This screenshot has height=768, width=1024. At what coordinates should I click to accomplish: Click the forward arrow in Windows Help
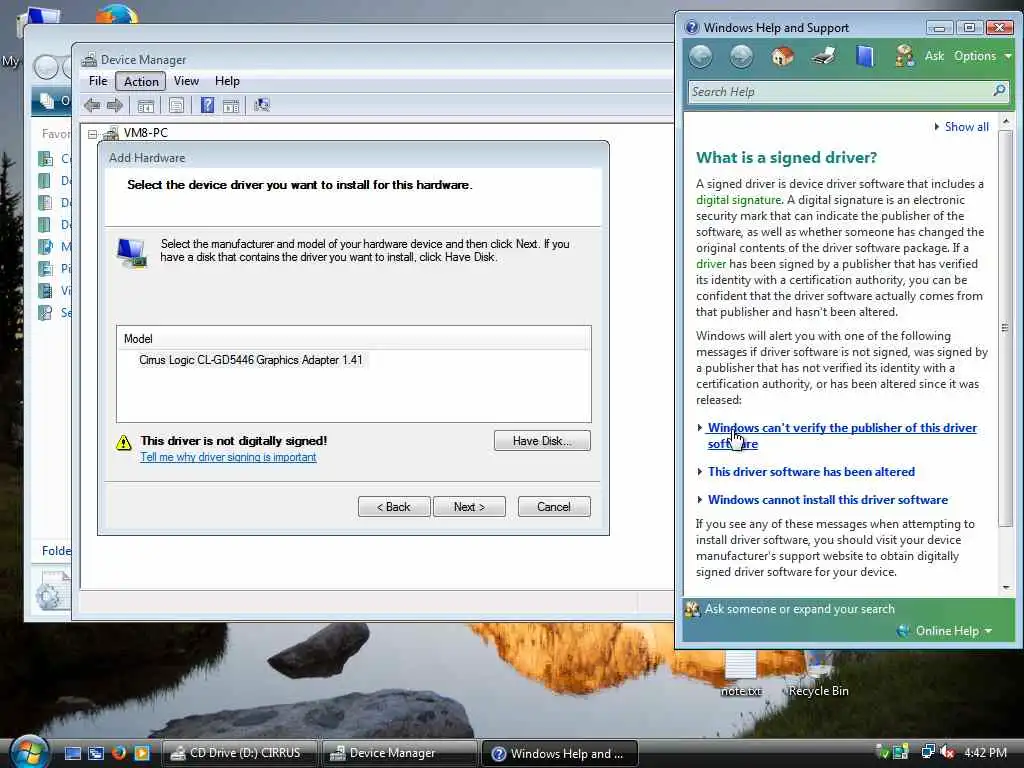pos(741,57)
